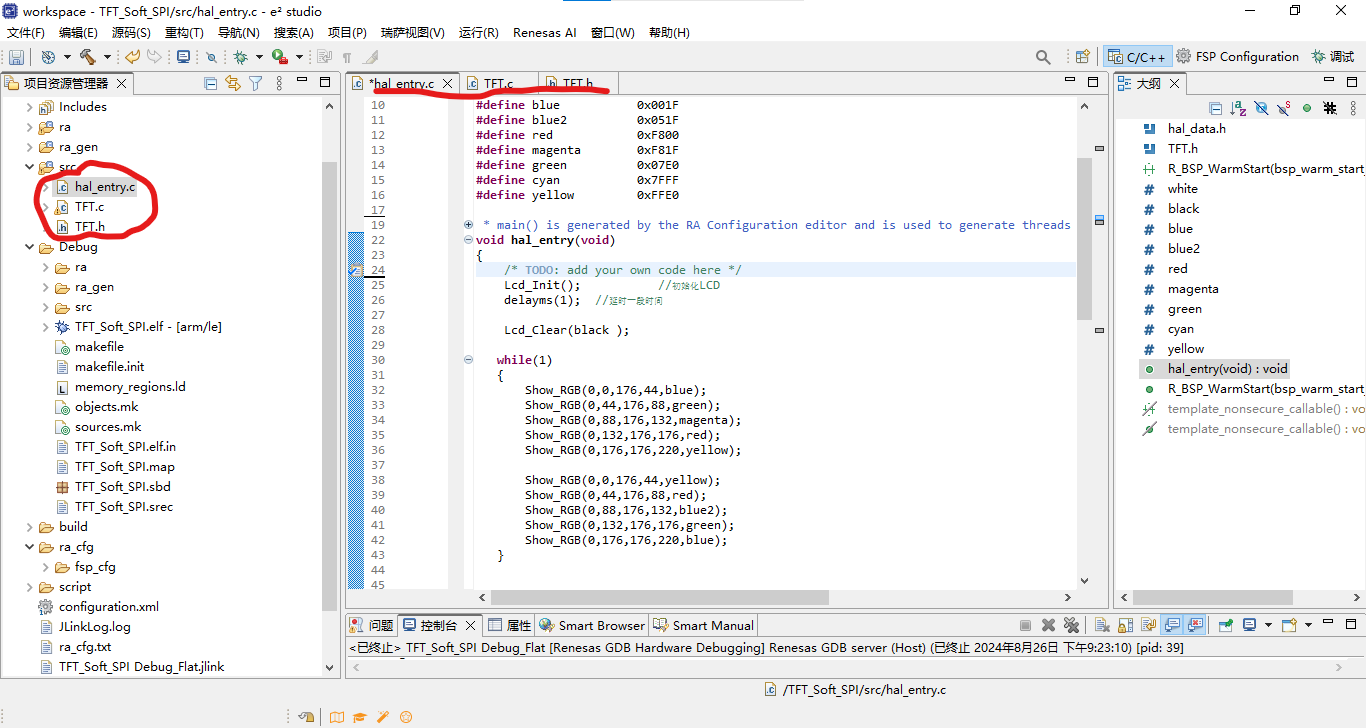Screen dimensions: 1366x728
Task: Toggle Link with Editor in Project Explorer
Action: (233, 83)
